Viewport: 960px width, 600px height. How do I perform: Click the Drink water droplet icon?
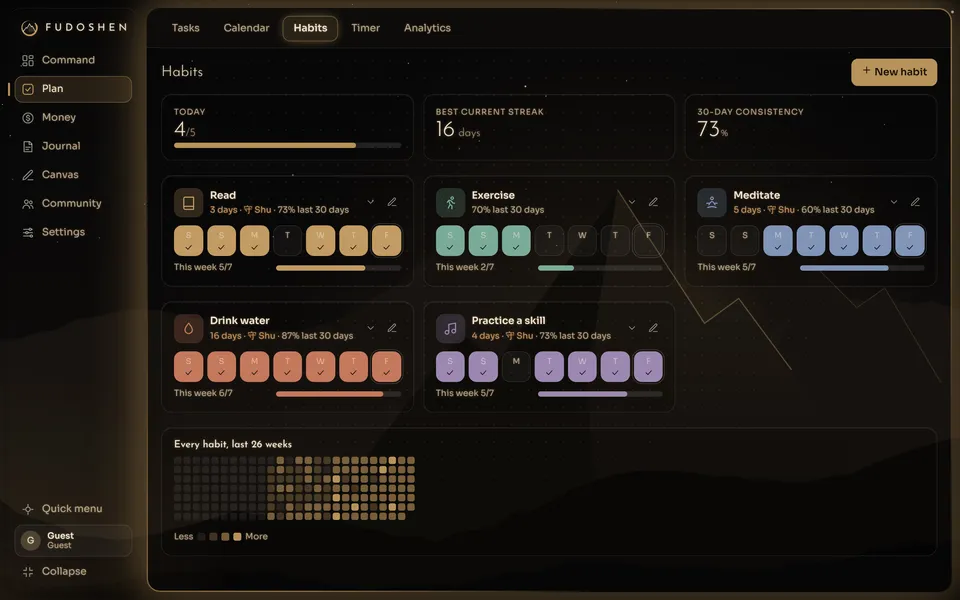(189, 329)
